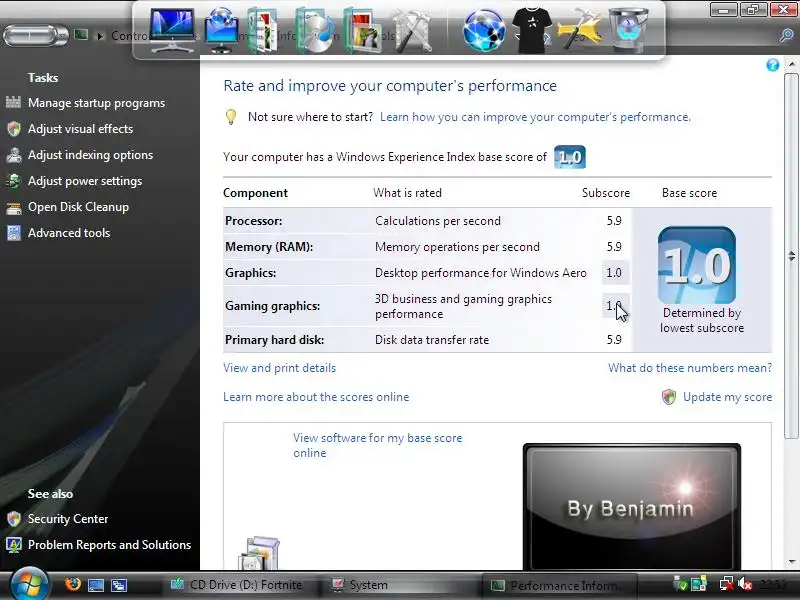This screenshot has height=600, width=800.
Task: Select the Memory (RAM) row
Action: coord(427,247)
